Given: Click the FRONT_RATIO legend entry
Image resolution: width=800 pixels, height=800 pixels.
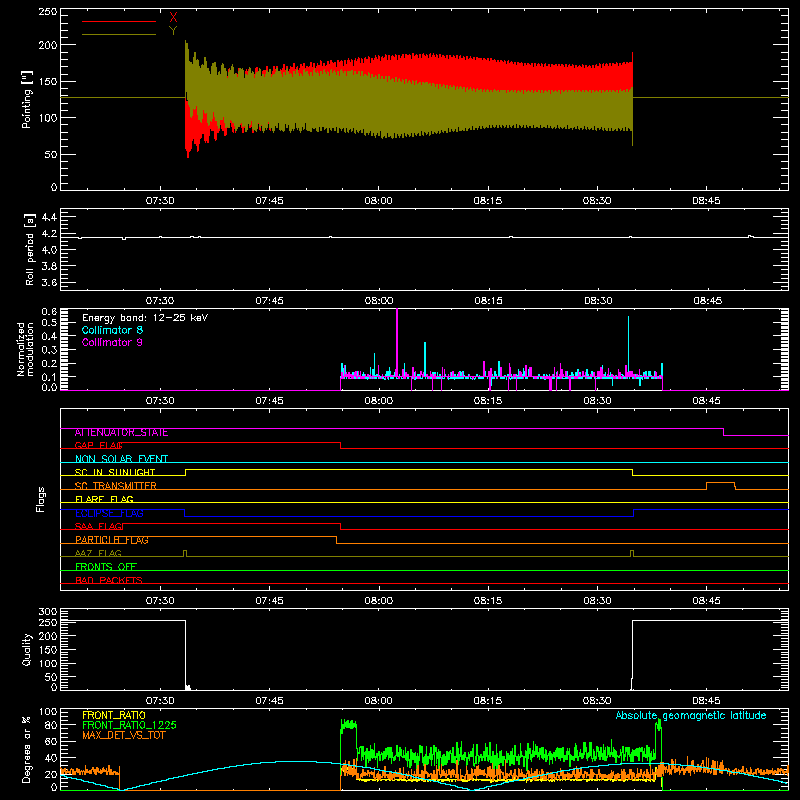Looking at the screenshot, I should tap(114, 715).
